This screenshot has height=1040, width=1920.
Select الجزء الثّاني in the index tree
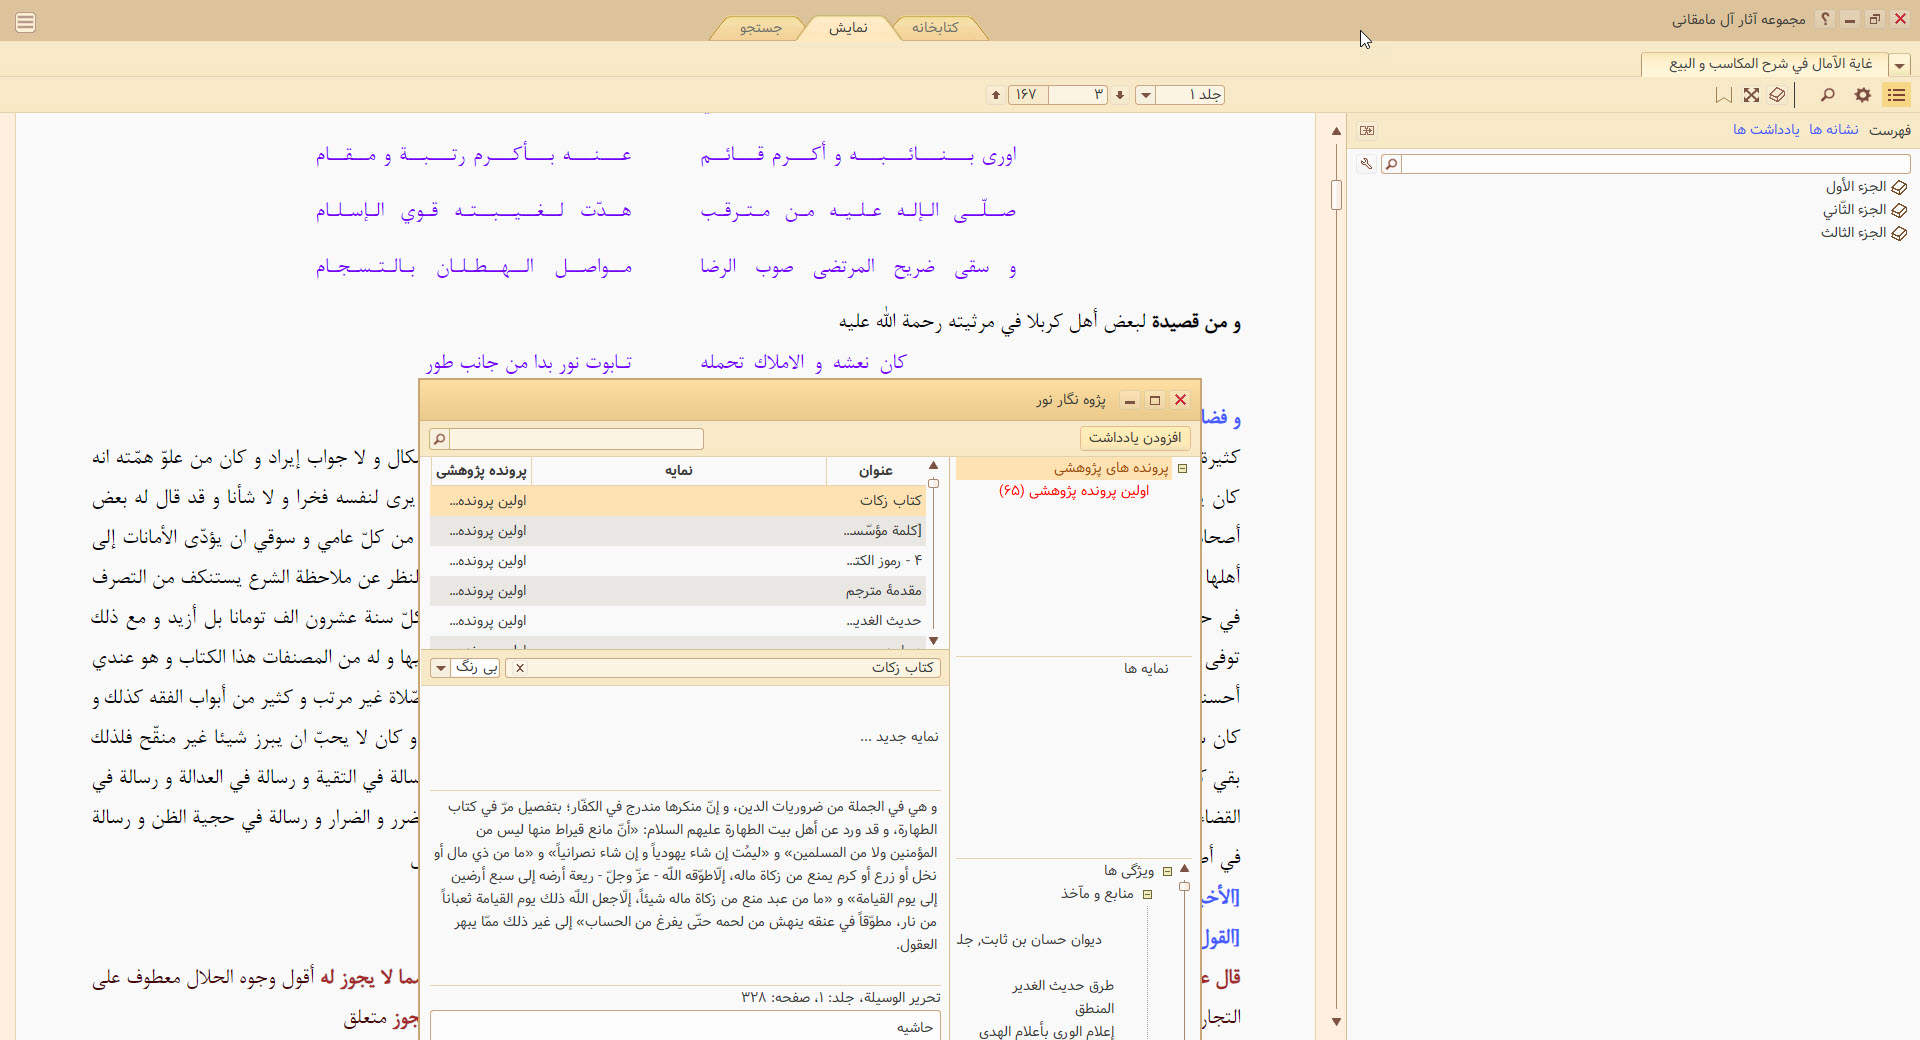[x=1854, y=210]
